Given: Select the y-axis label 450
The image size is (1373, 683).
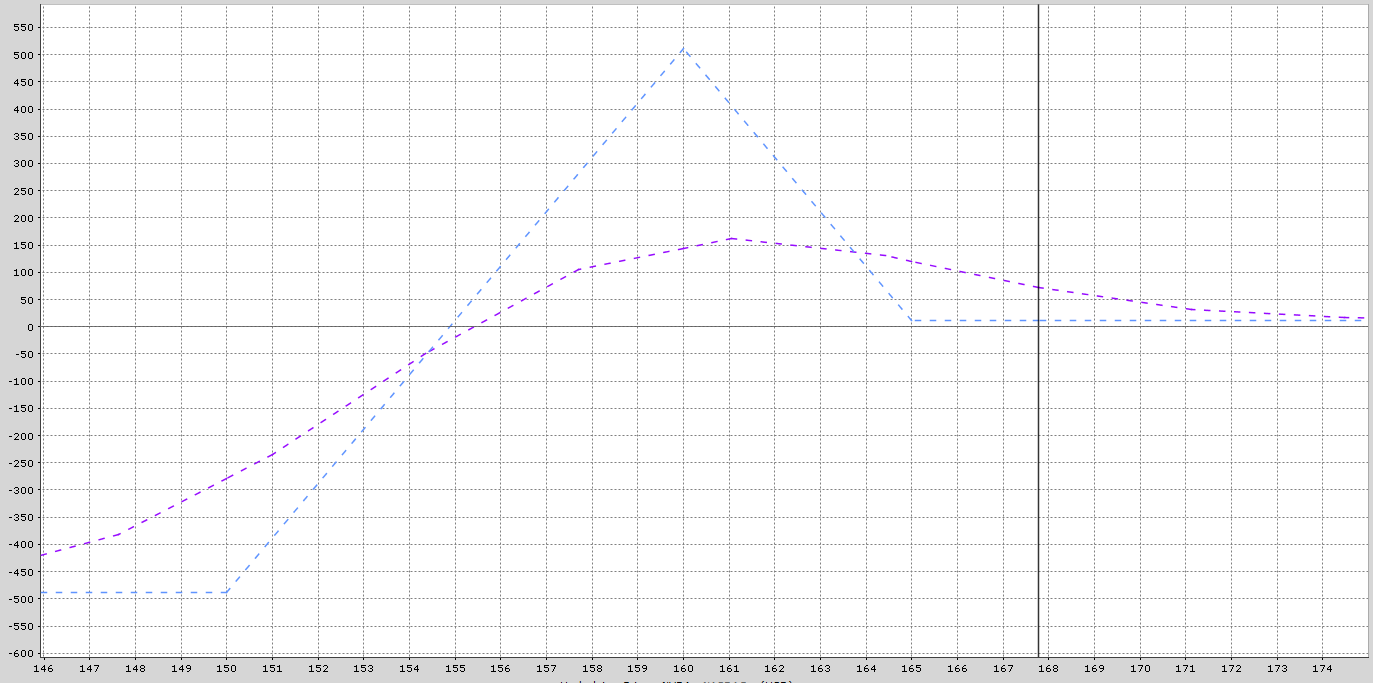Looking at the screenshot, I should (x=23, y=82).
